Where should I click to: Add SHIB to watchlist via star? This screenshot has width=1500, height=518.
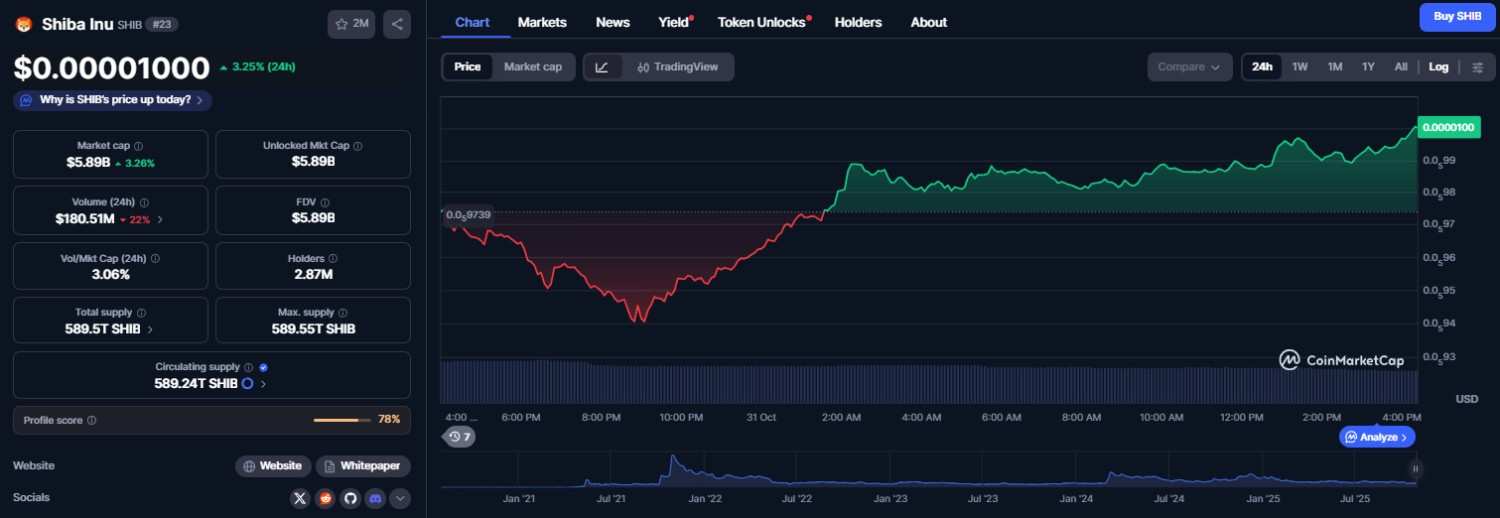[351, 24]
